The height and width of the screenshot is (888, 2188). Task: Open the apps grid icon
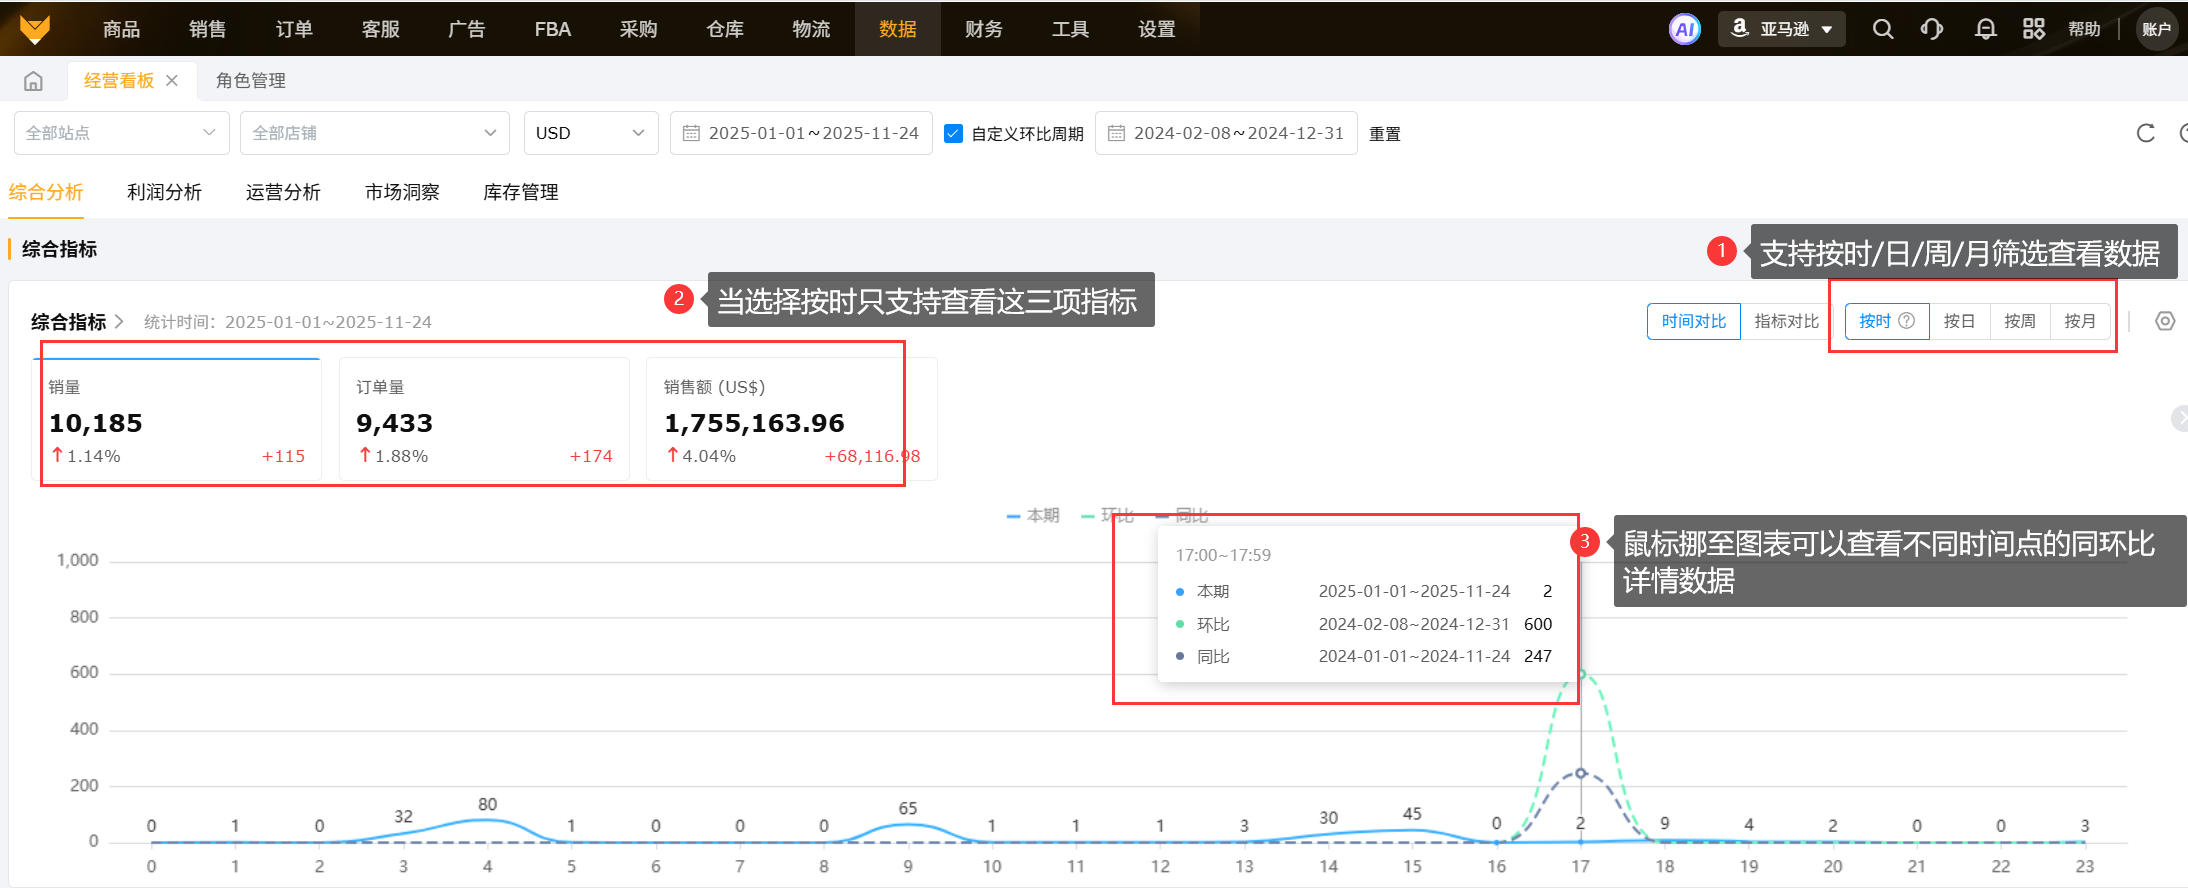coord(2033,29)
